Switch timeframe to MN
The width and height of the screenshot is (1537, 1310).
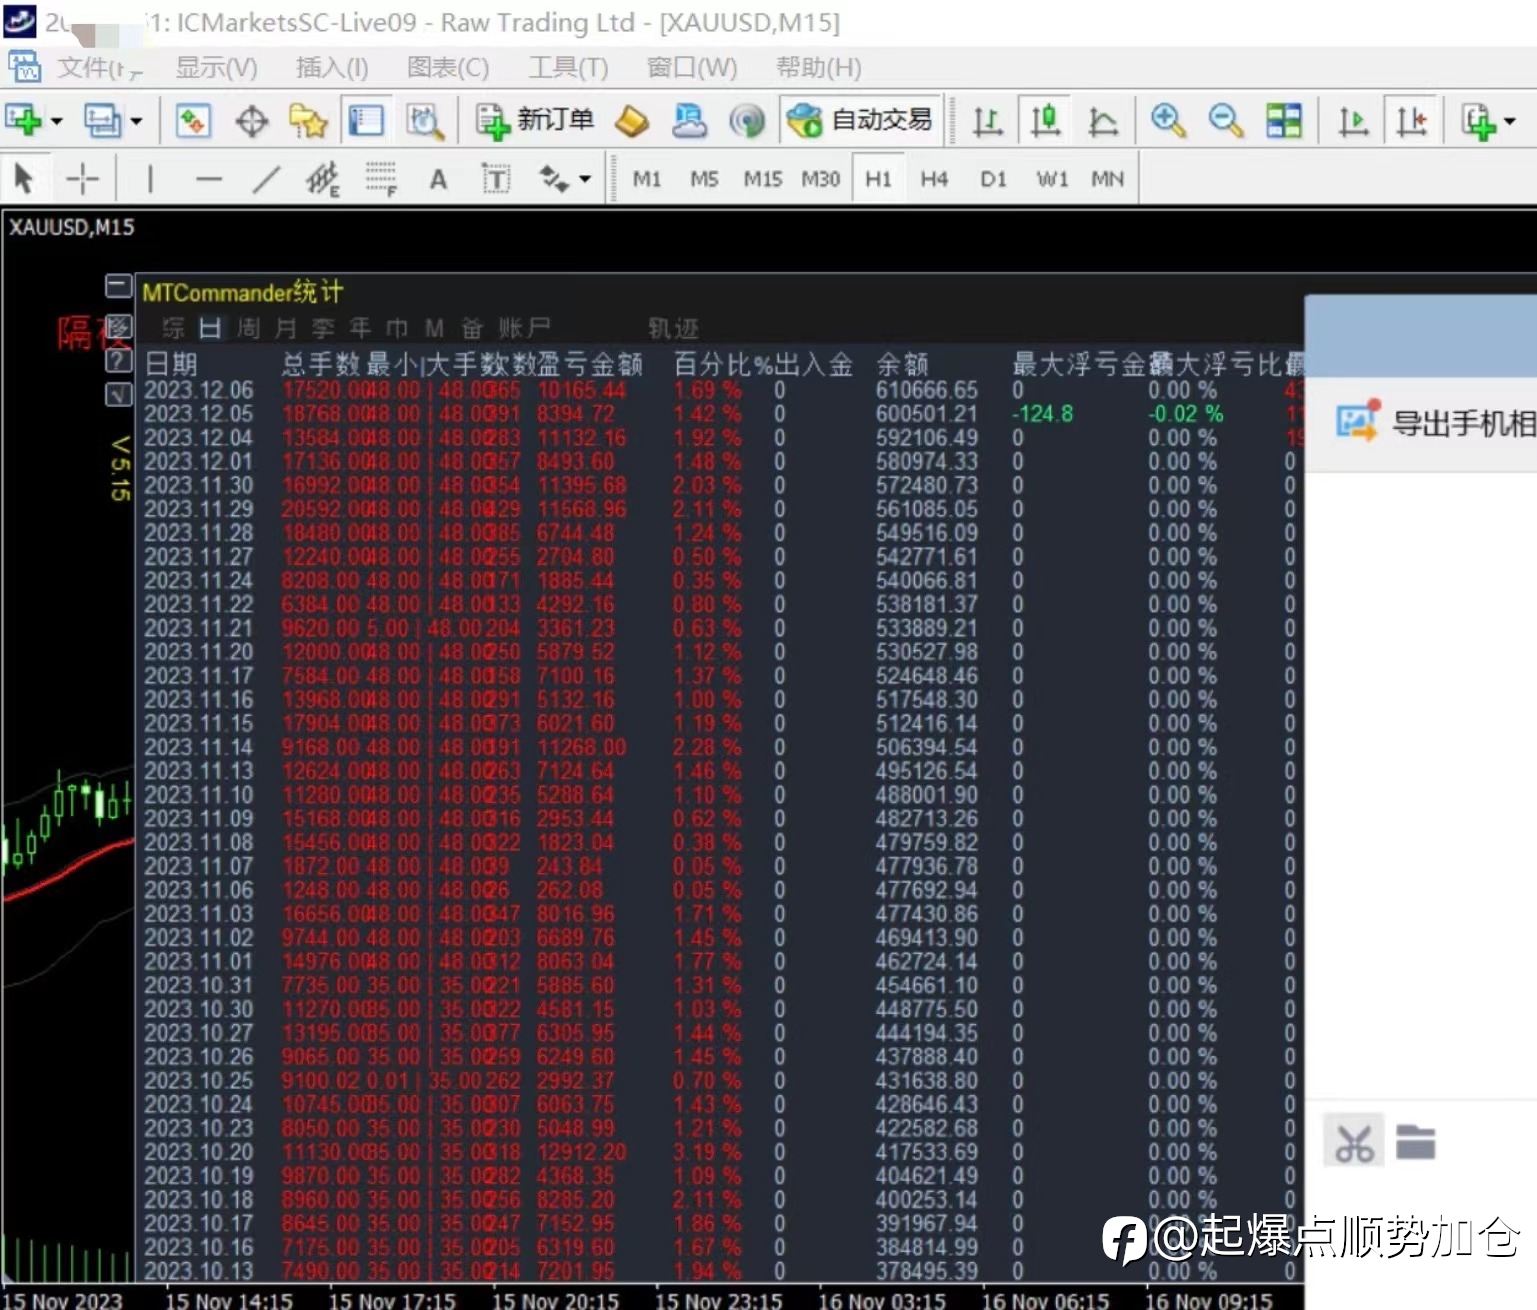[x=1107, y=179]
